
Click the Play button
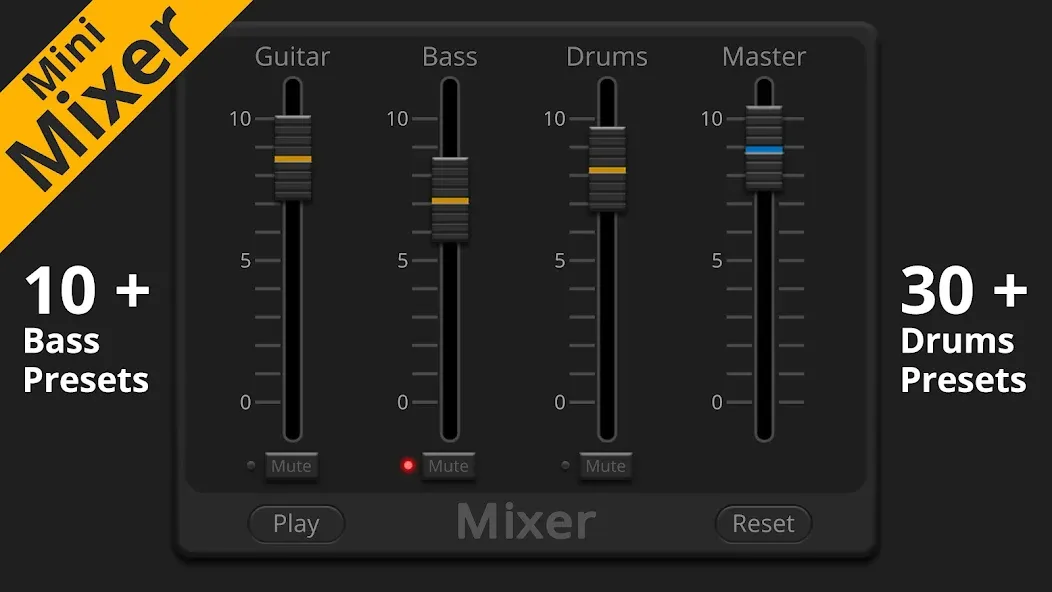tap(296, 524)
